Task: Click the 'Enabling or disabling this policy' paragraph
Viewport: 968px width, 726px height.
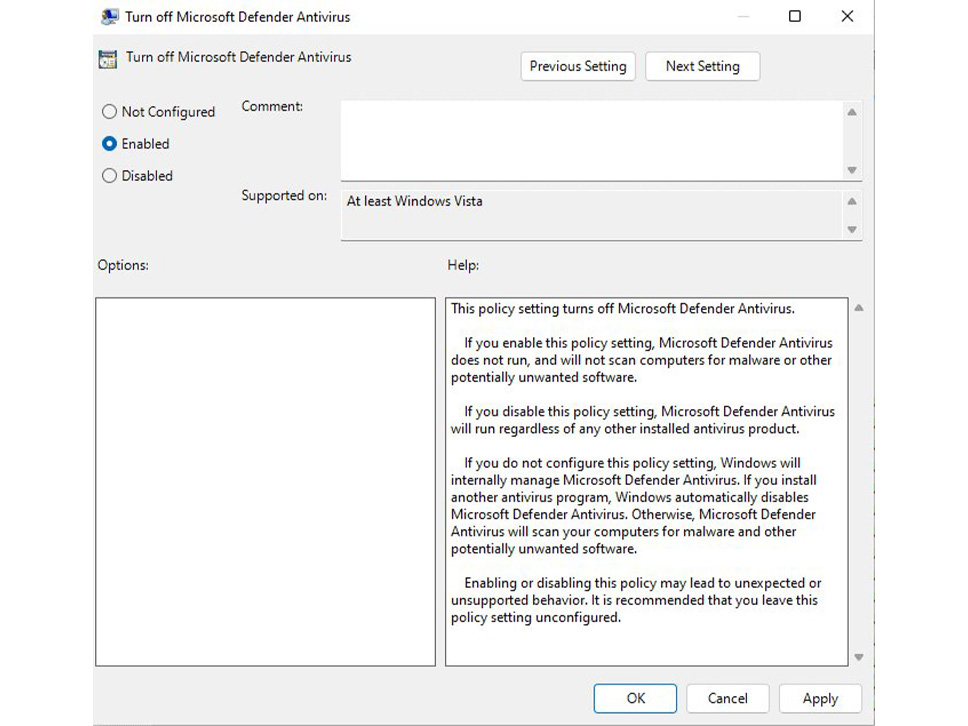Action: click(636, 600)
